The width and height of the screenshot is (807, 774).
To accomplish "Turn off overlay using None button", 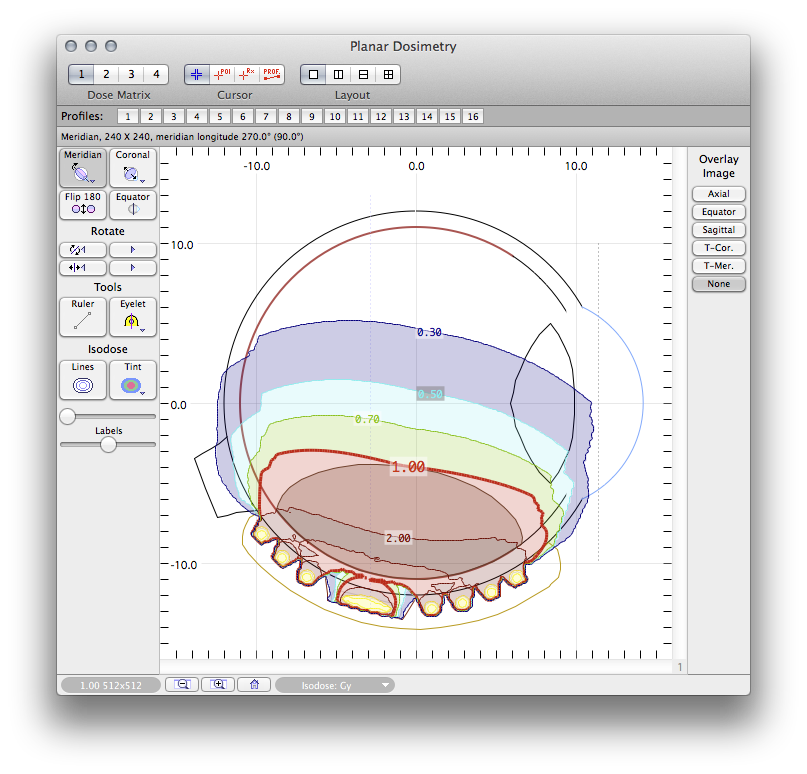I will tap(718, 283).
